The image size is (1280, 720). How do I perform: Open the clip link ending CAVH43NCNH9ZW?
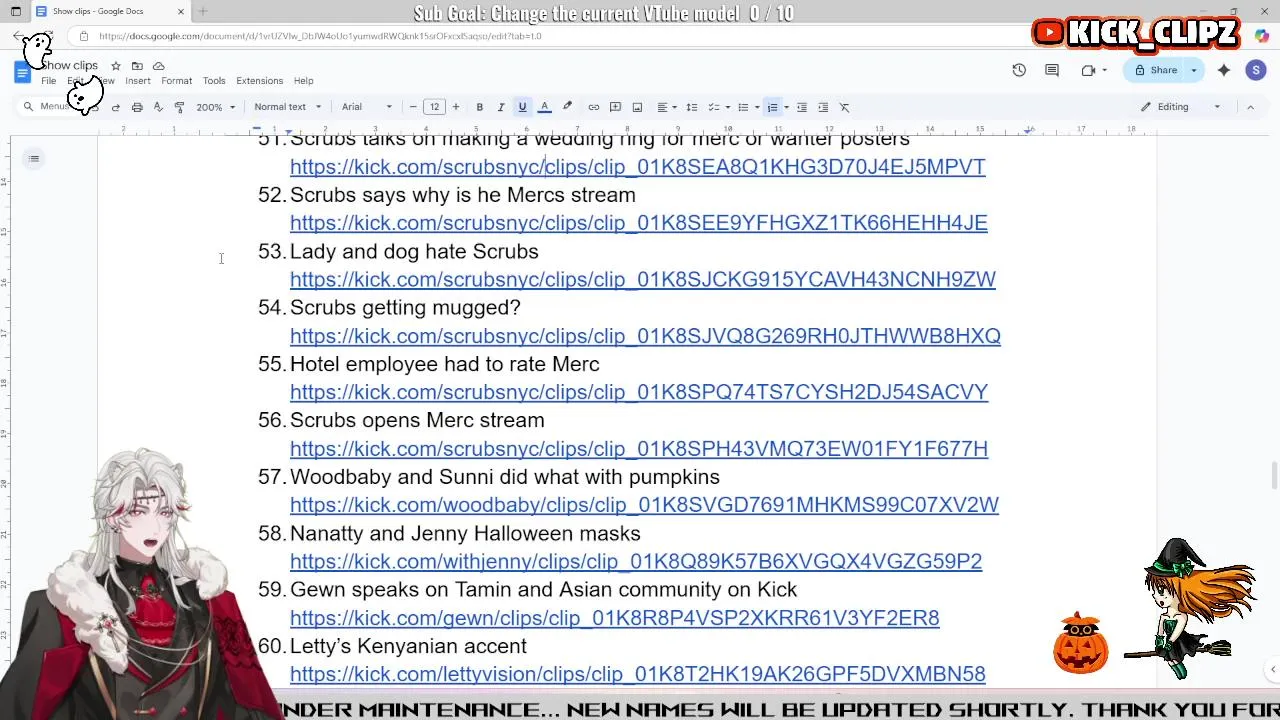643,279
